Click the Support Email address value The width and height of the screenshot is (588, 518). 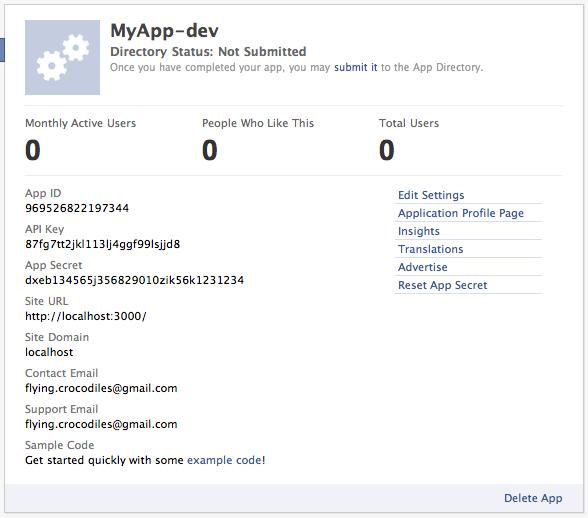tap(101, 424)
